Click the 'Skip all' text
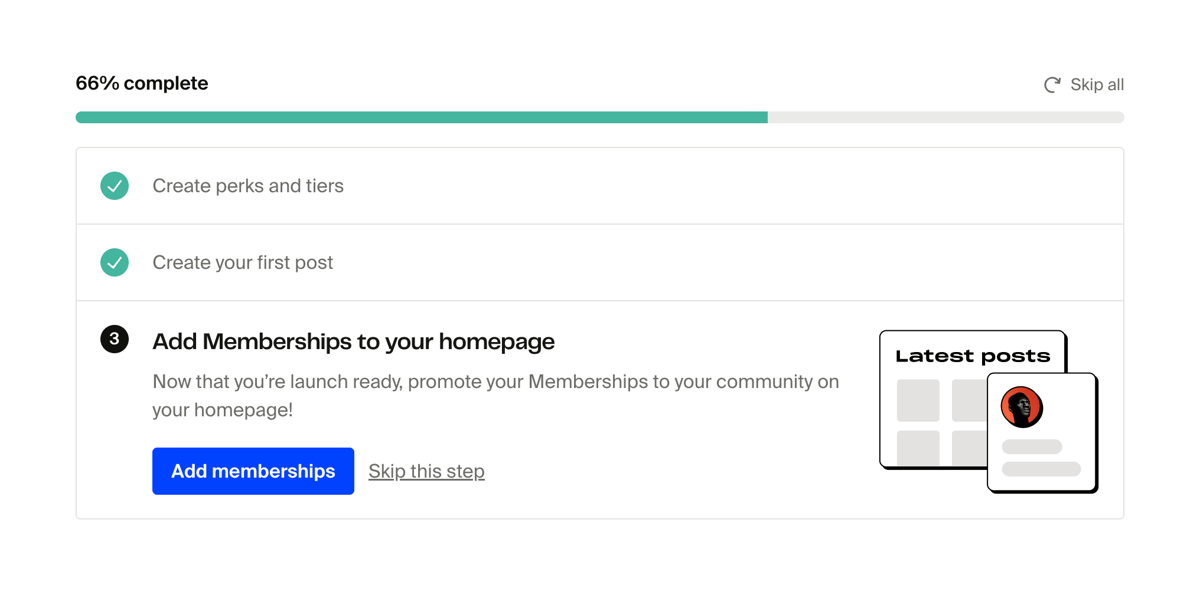 point(1097,85)
